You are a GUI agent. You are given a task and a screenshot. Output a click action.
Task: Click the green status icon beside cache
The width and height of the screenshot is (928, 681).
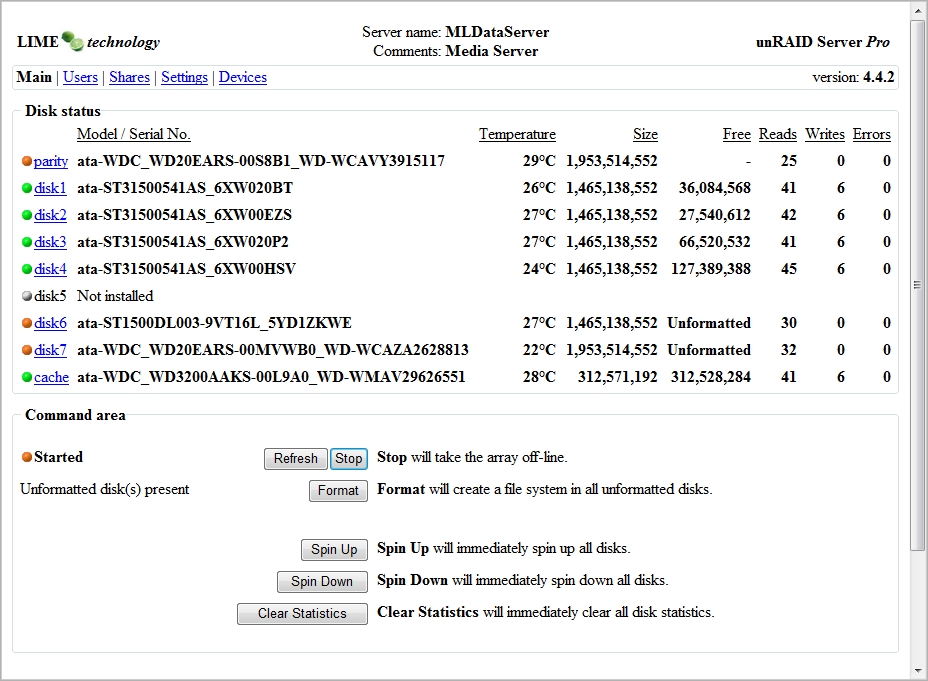click(x=27, y=377)
